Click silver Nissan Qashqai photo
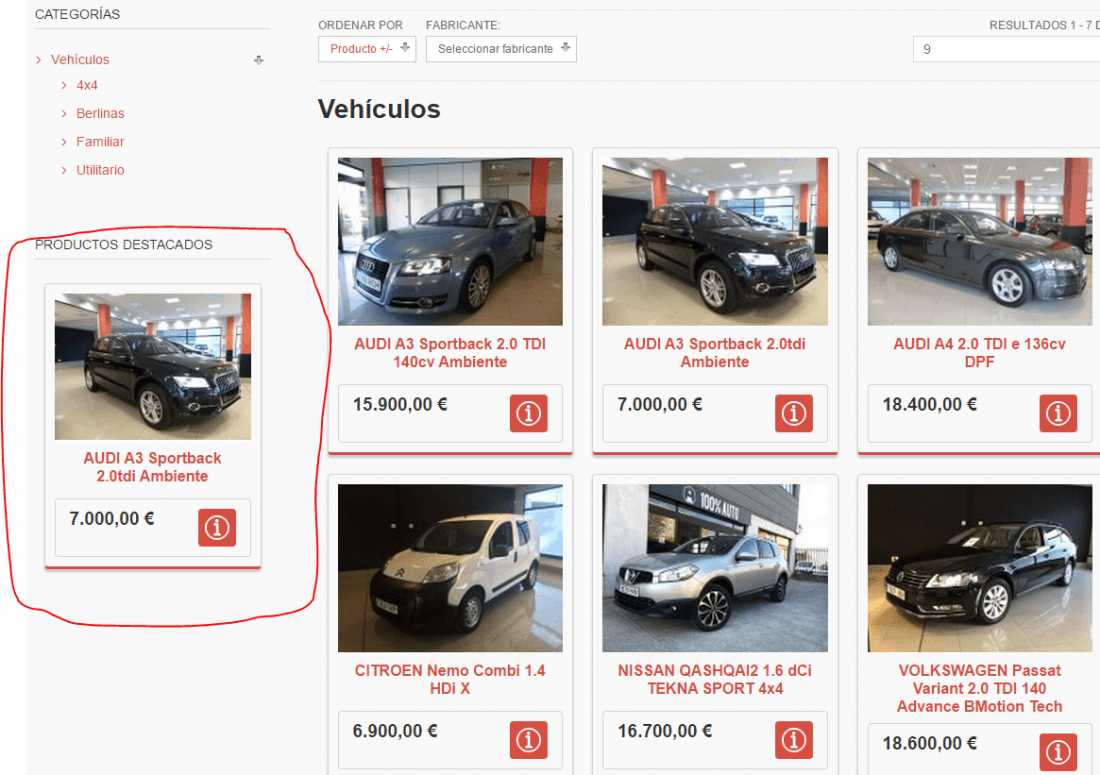This screenshot has height=775, width=1100. (715, 568)
